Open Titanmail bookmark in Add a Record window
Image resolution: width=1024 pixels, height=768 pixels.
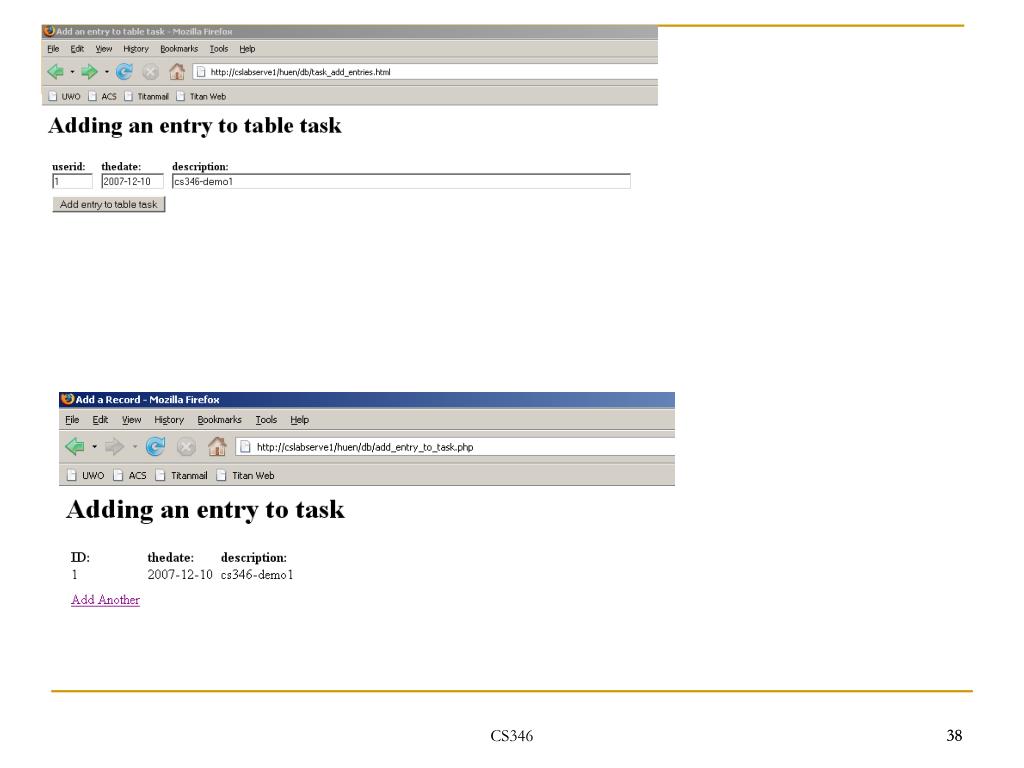click(x=182, y=475)
